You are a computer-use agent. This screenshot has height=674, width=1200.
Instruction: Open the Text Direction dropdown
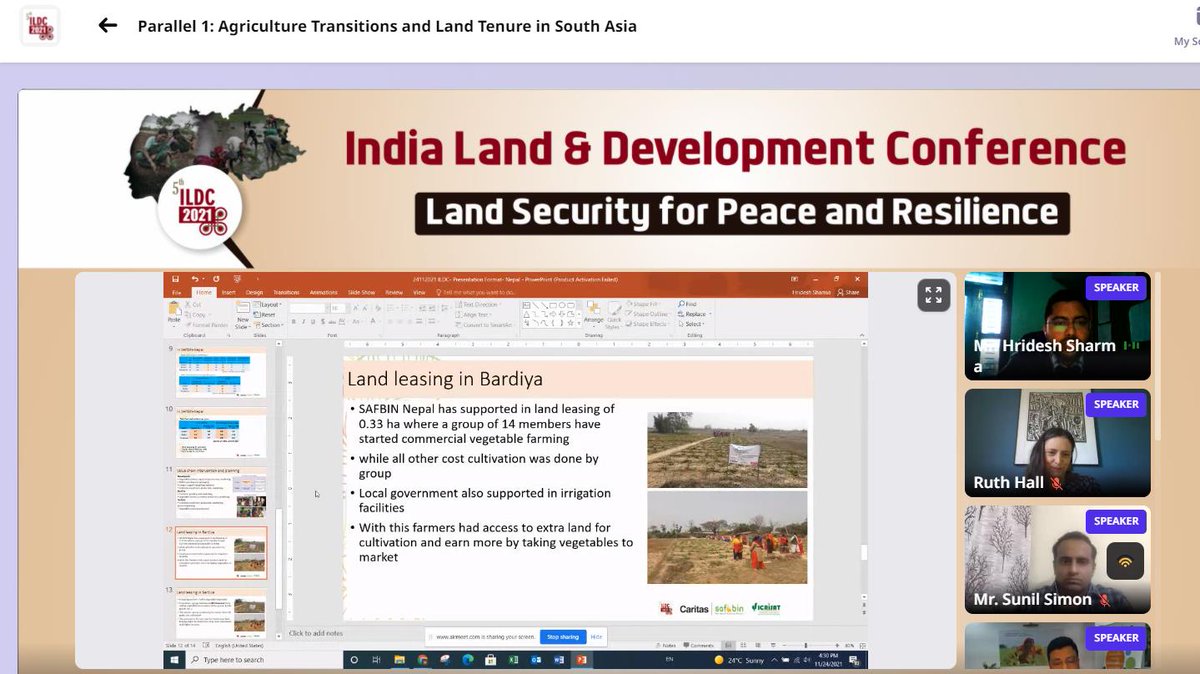tap(478, 304)
